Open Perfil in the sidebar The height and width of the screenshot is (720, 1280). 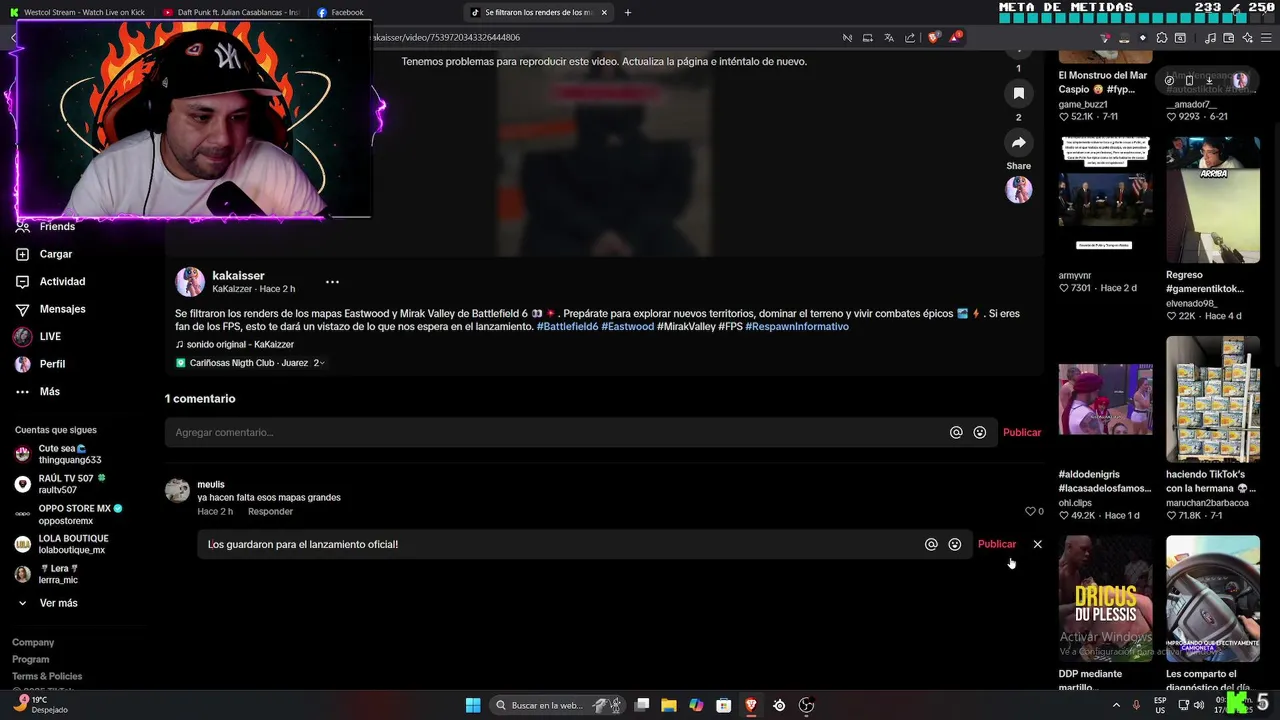click(40, 364)
